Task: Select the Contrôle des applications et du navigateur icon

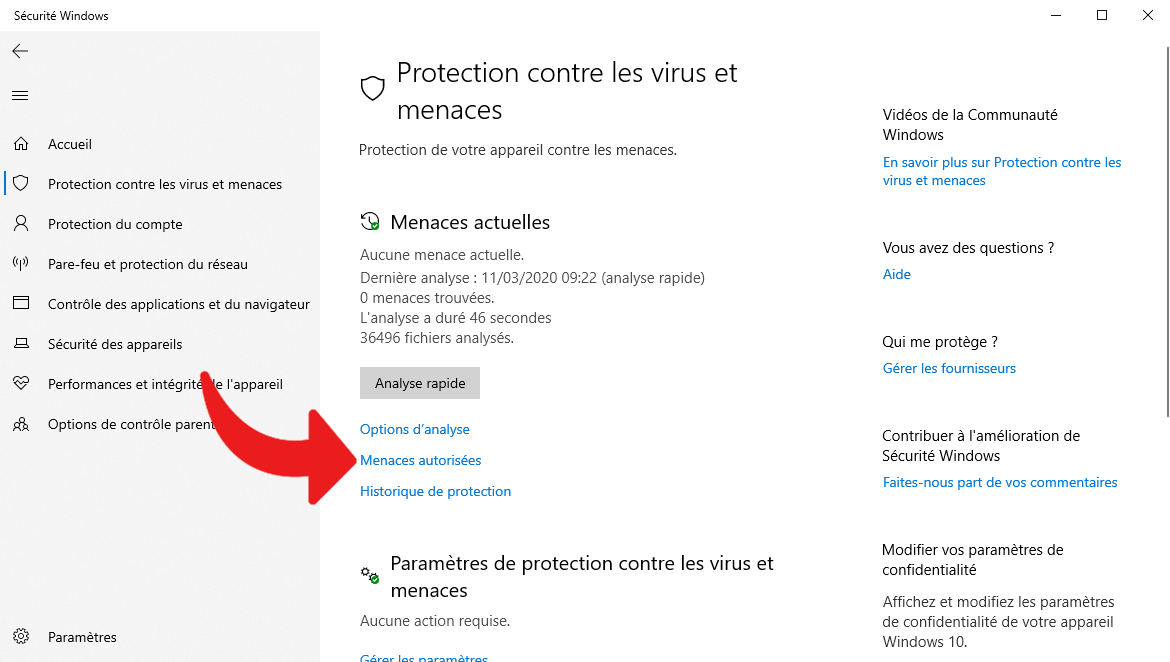Action: click(22, 303)
